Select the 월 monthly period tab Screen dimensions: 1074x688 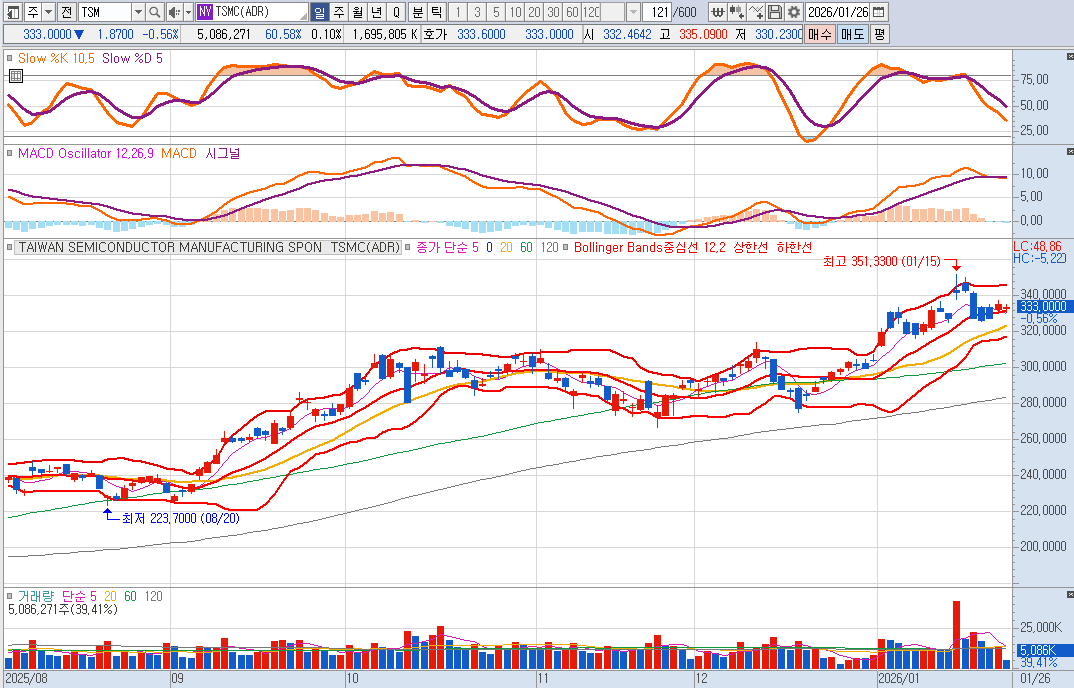tap(358, 12)
